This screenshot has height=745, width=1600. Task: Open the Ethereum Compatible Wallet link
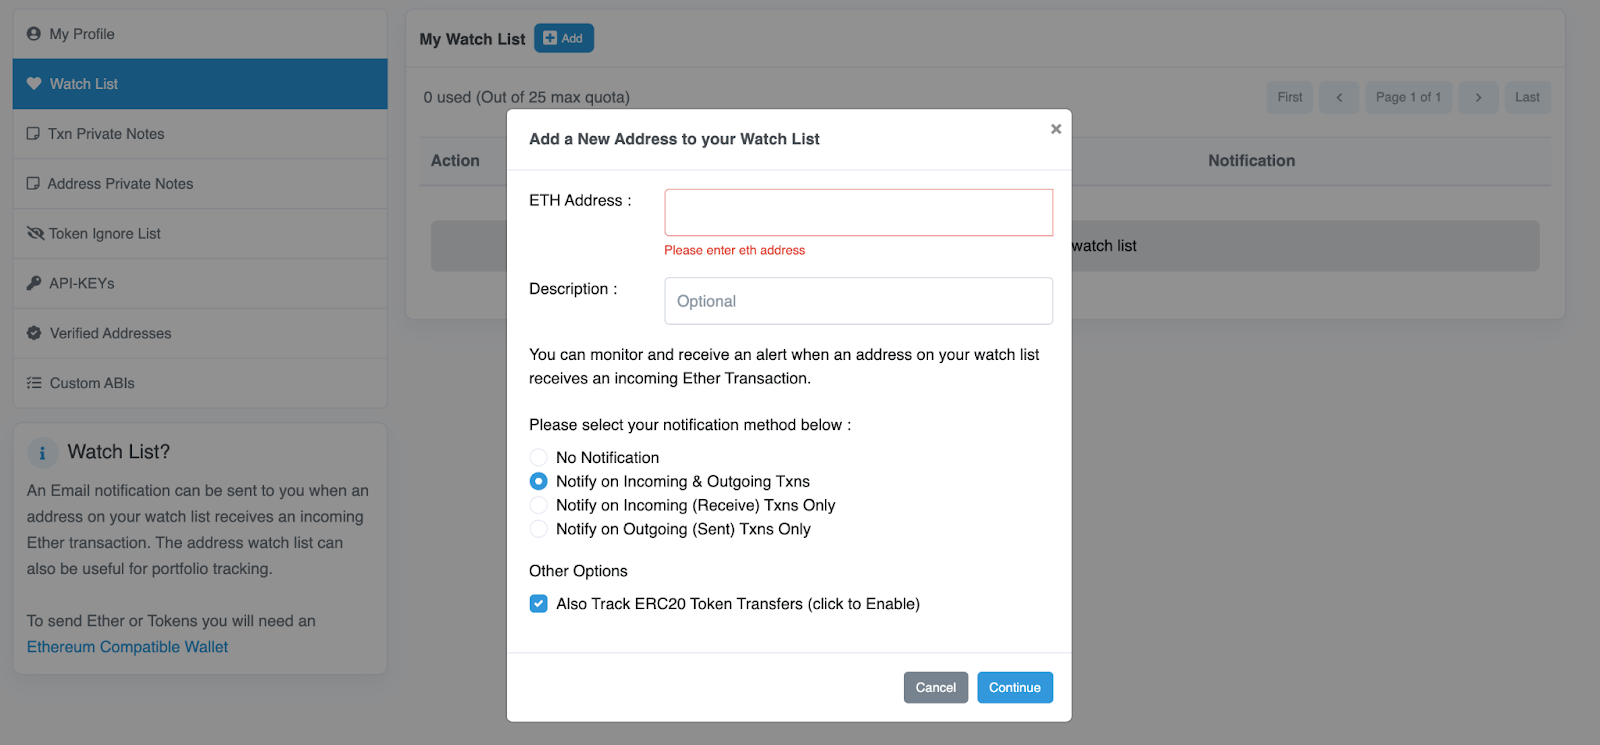click(x=127, y=647)
